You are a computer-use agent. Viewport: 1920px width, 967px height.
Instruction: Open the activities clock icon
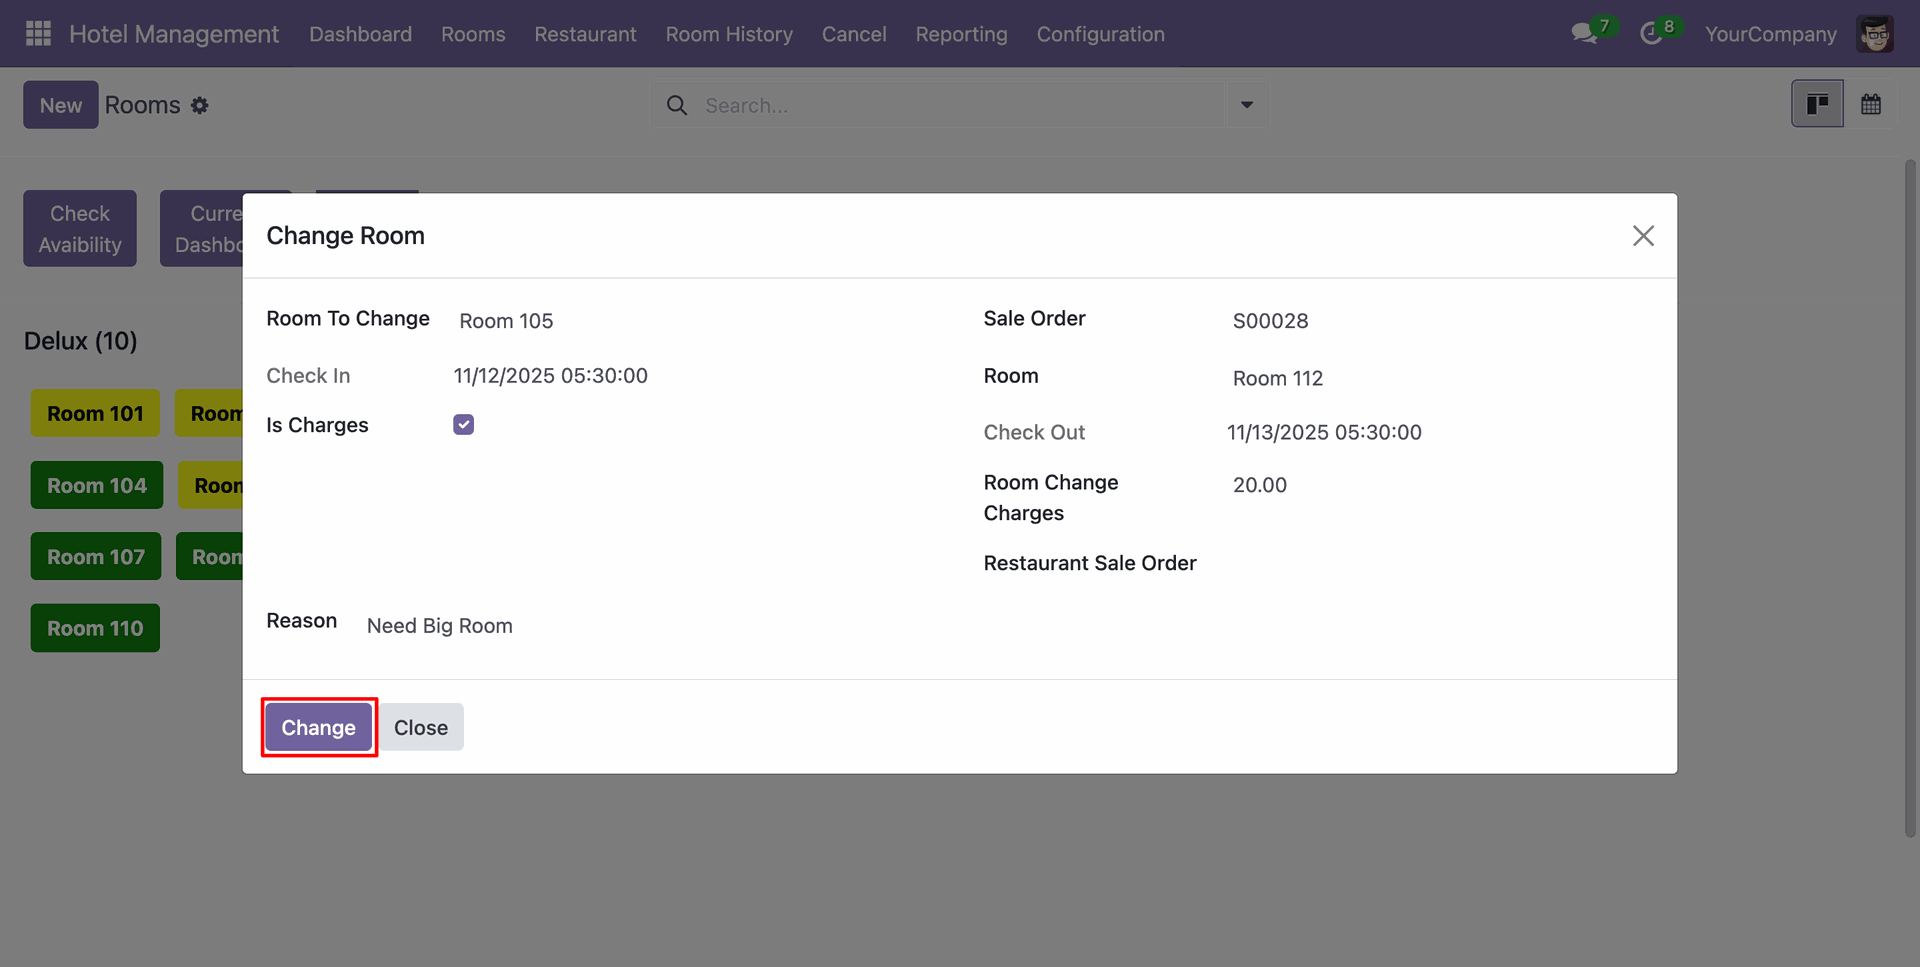1651,34
